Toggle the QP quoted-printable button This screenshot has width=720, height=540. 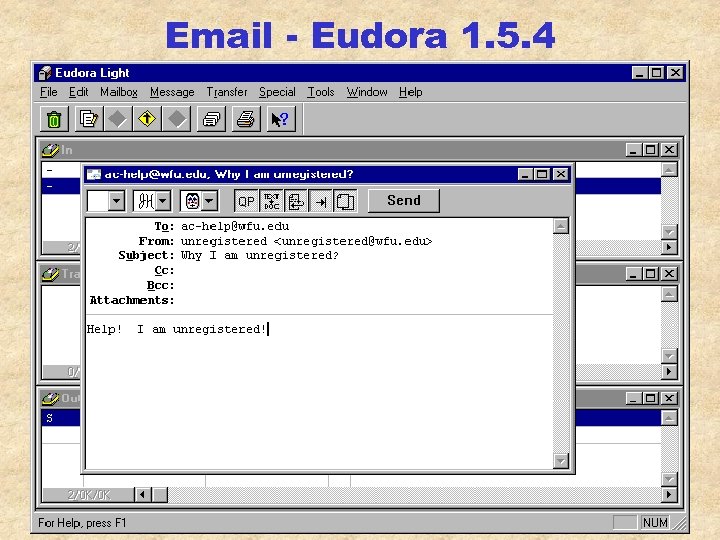pos(246,201)
